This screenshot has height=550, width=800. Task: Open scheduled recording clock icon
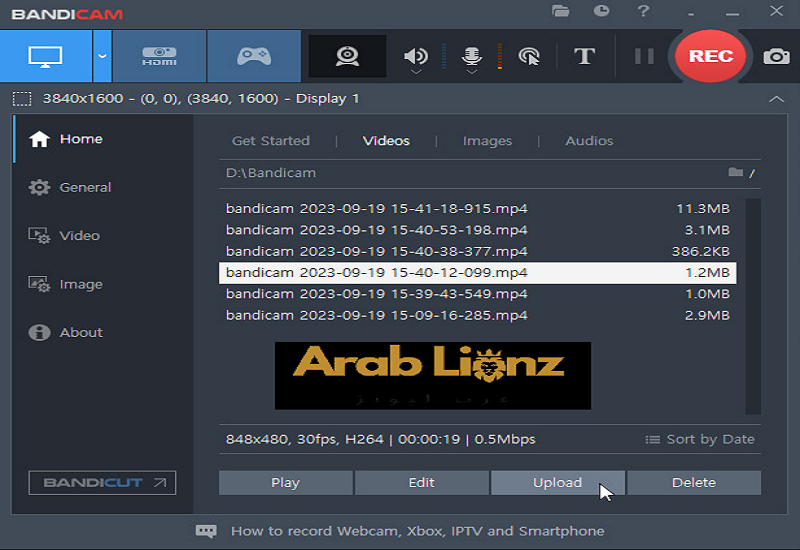point(602,10)
